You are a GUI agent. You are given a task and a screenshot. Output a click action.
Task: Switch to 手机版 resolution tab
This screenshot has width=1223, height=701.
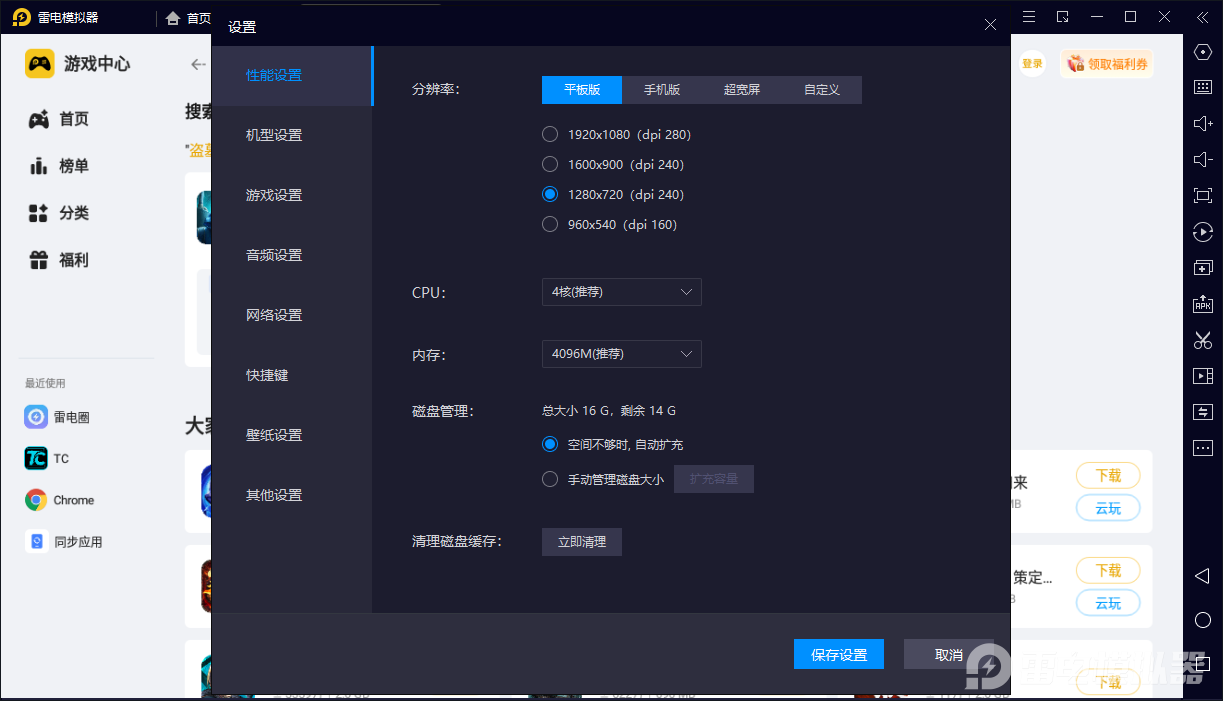(662, 90)
